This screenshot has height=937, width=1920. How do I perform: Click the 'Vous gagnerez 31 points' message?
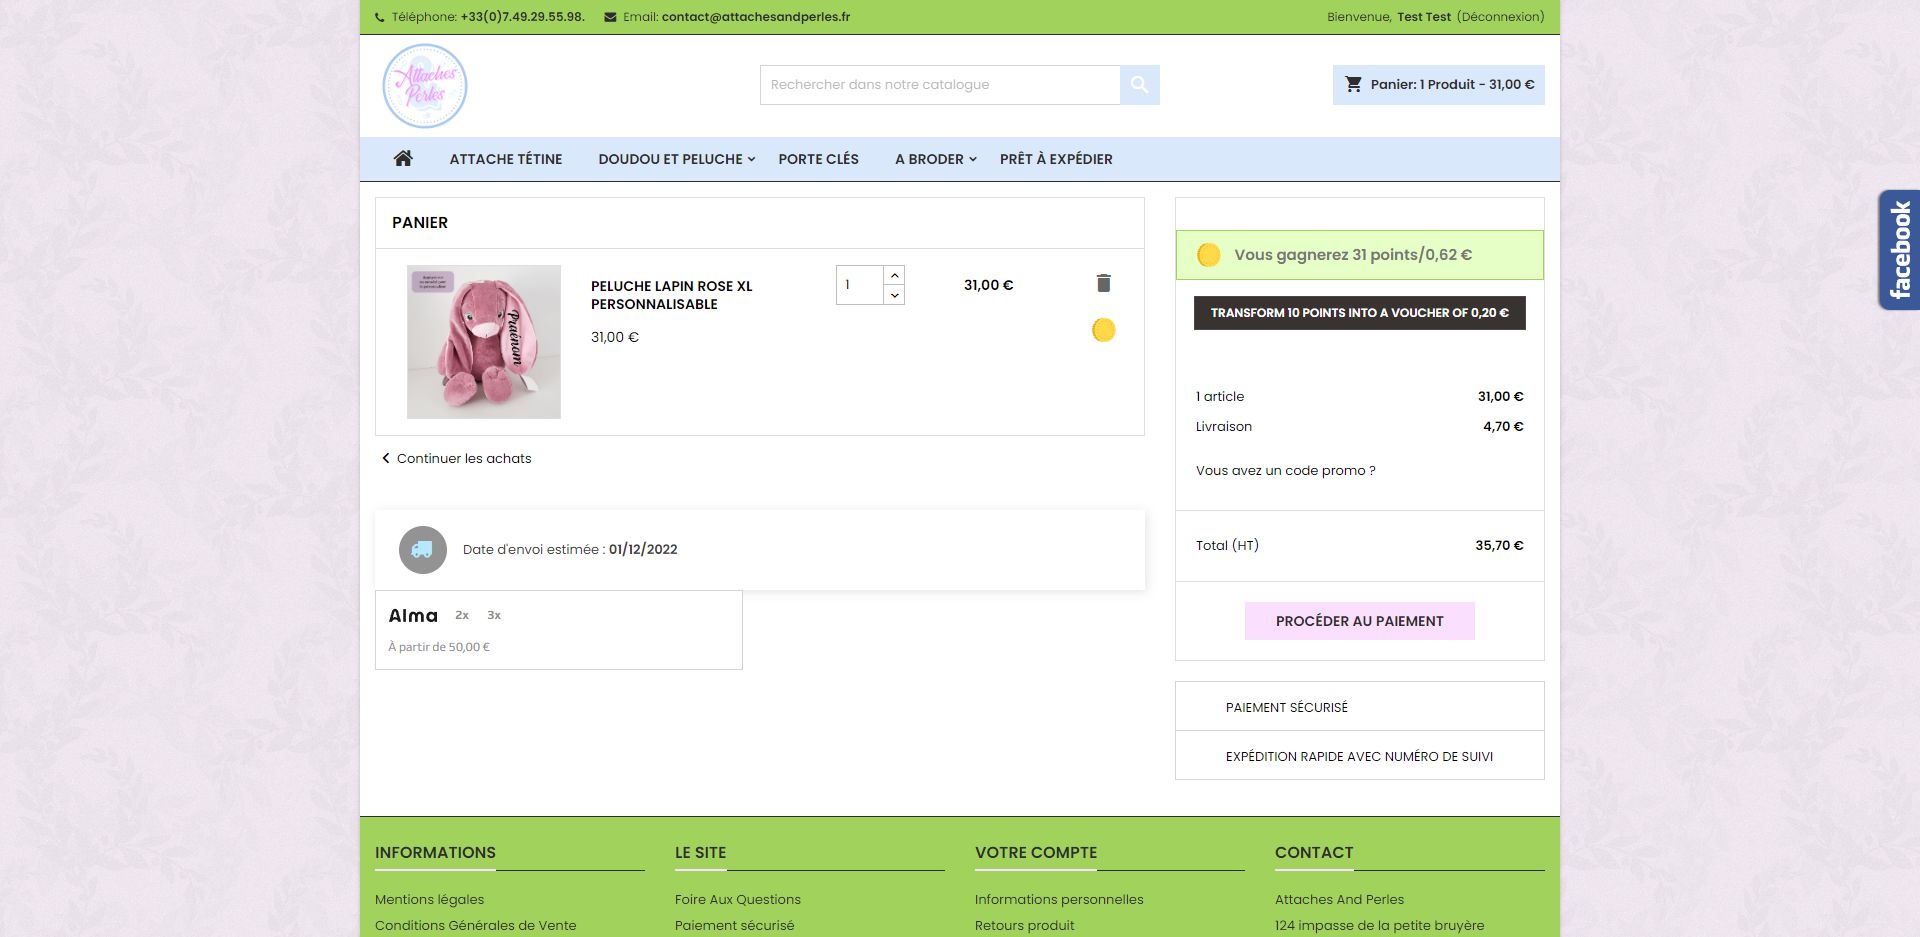coord(1353,255)
